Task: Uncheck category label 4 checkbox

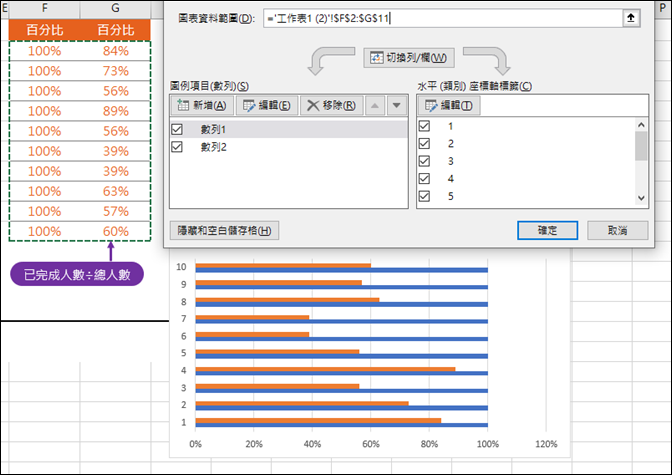Action: click(424, 179)
